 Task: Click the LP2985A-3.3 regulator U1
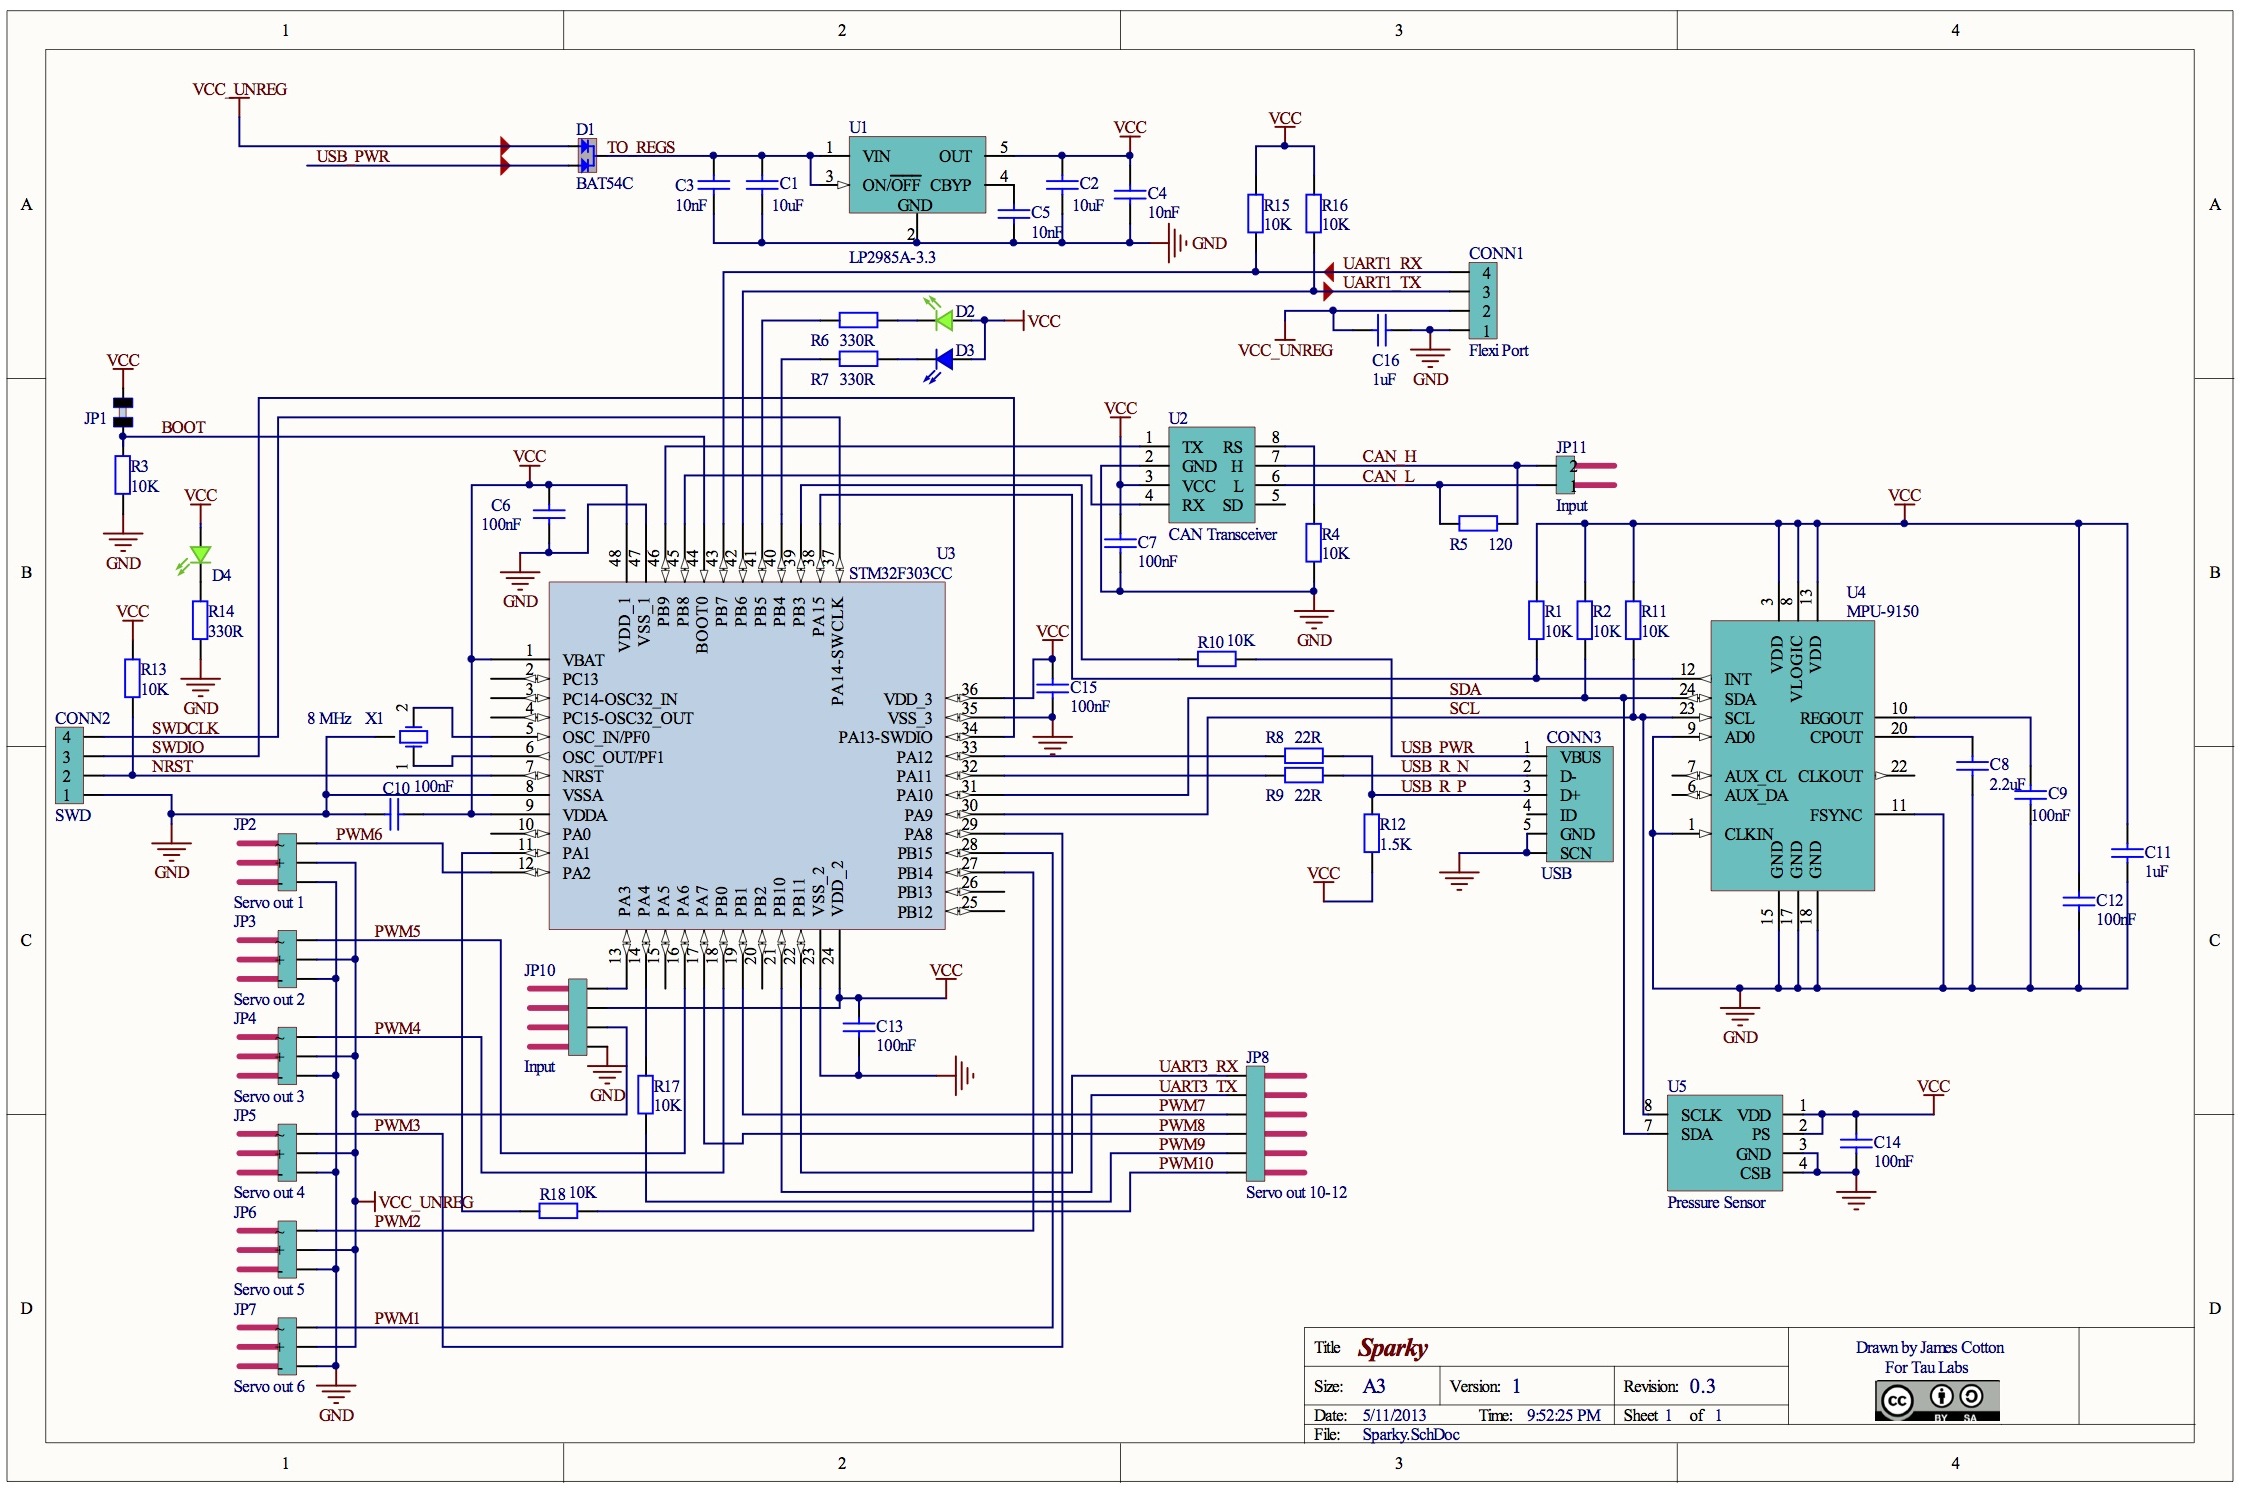pyautogui.click(x=916, y=174)
